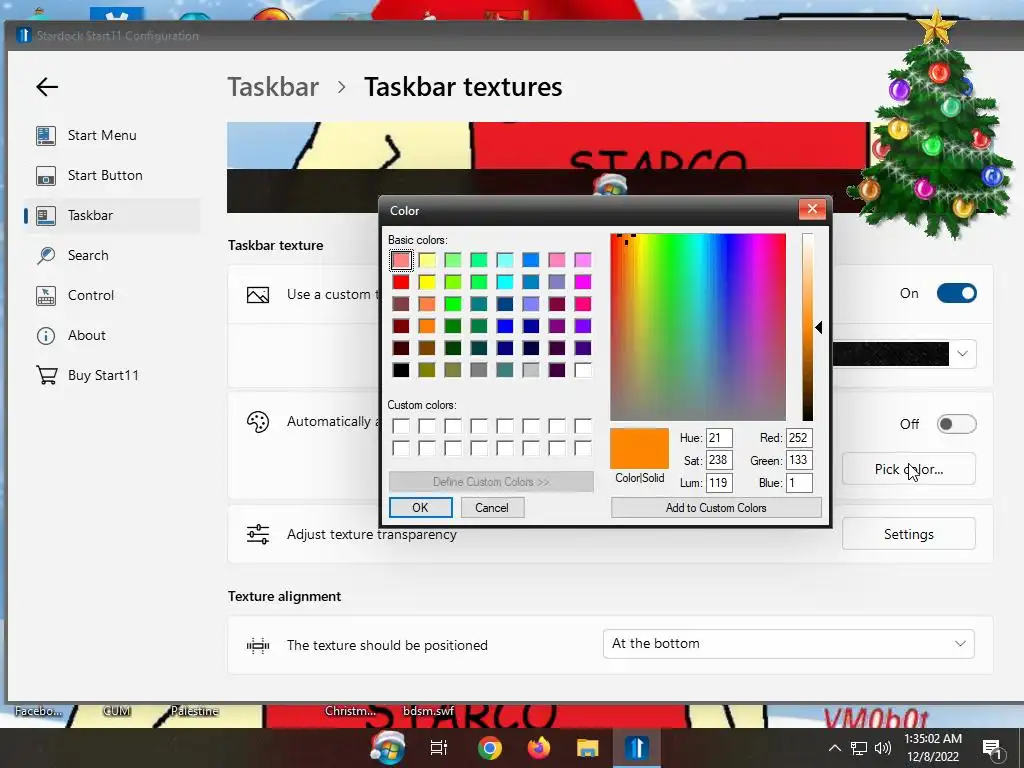This screenshot has width=1024, height=768.
Task: Click the custom texture image icon
Action: tap(258, 295)
